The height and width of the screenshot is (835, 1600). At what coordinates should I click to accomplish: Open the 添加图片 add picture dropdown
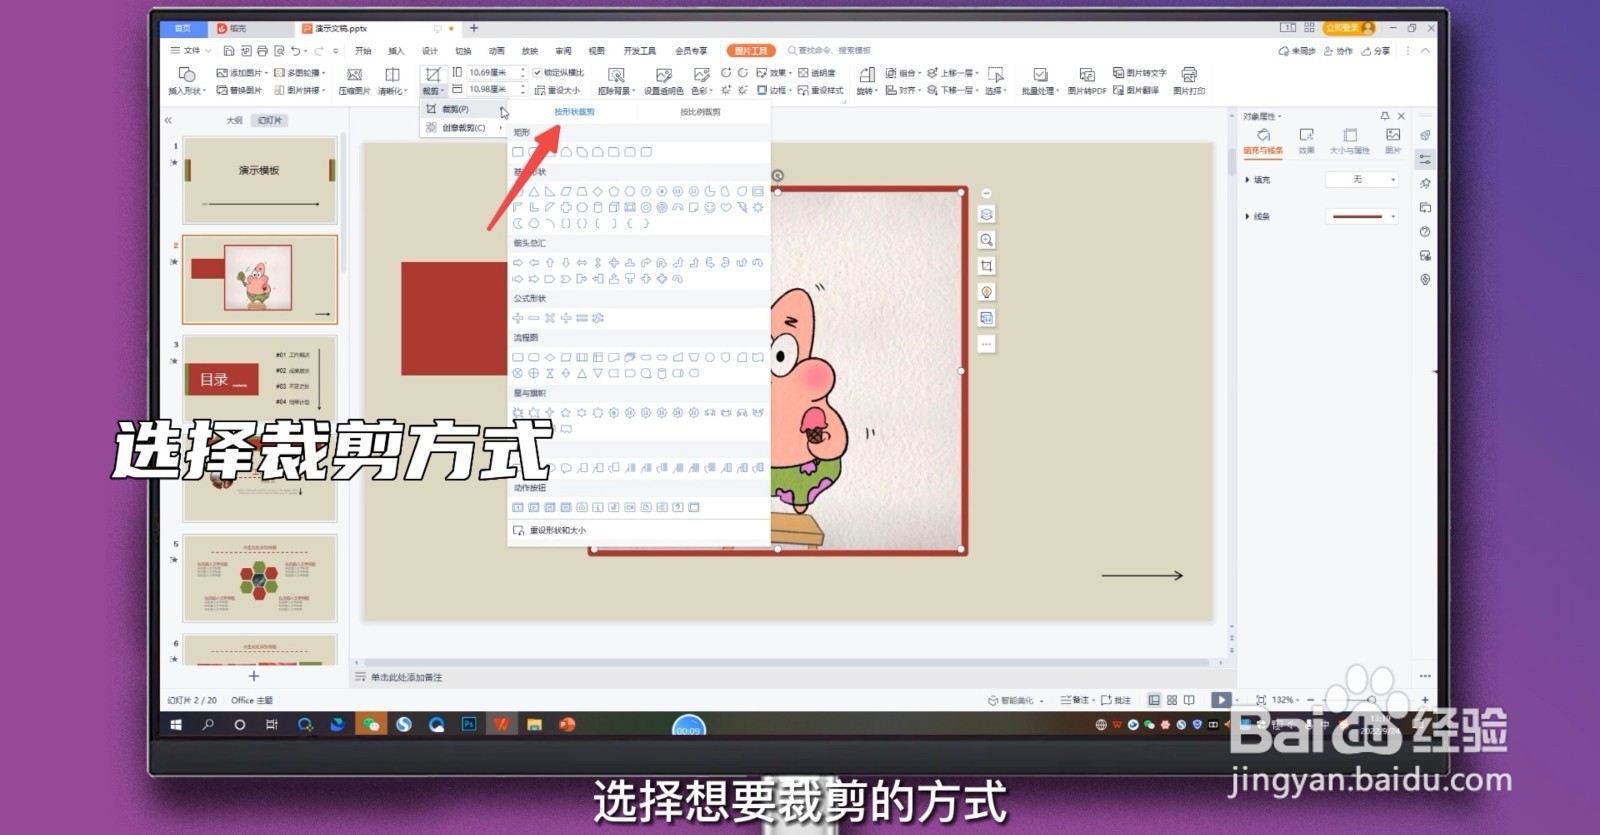tap(242, 73)
